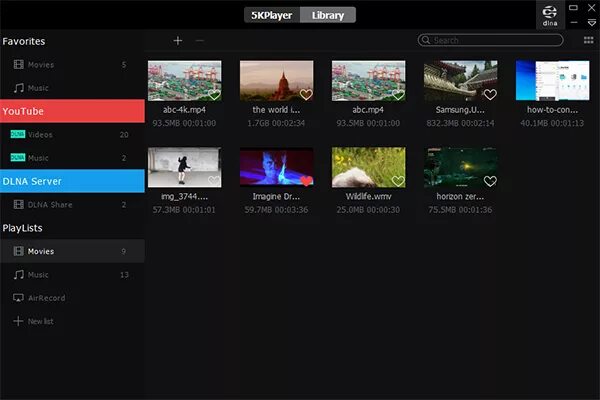Viewport: 600px width, 400px height.
Task: Click the horizon zer... file name
Action: [460, 196]
